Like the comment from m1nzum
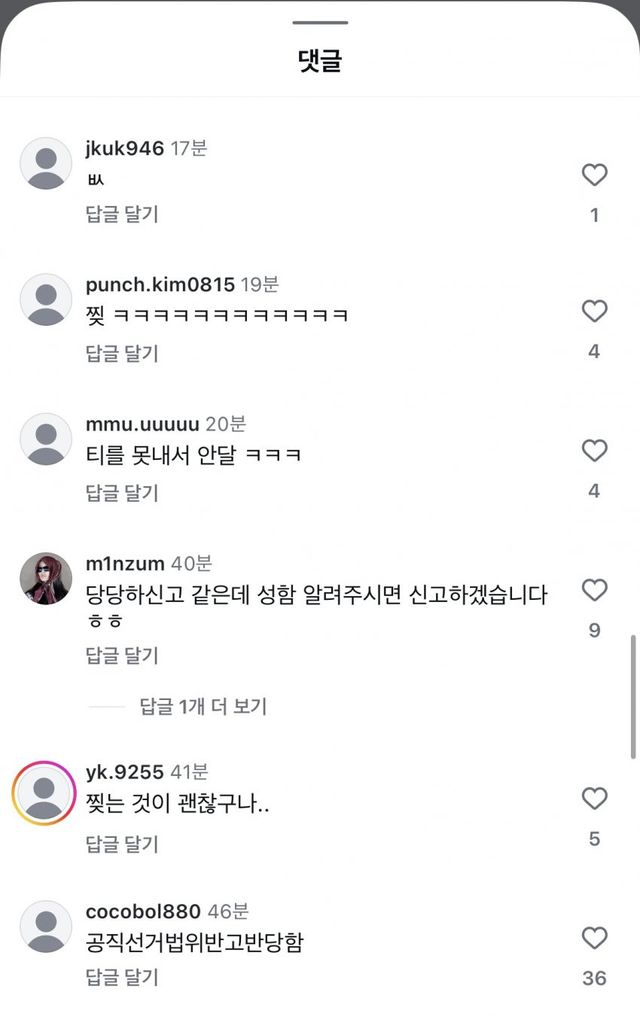 click(594, 590)
